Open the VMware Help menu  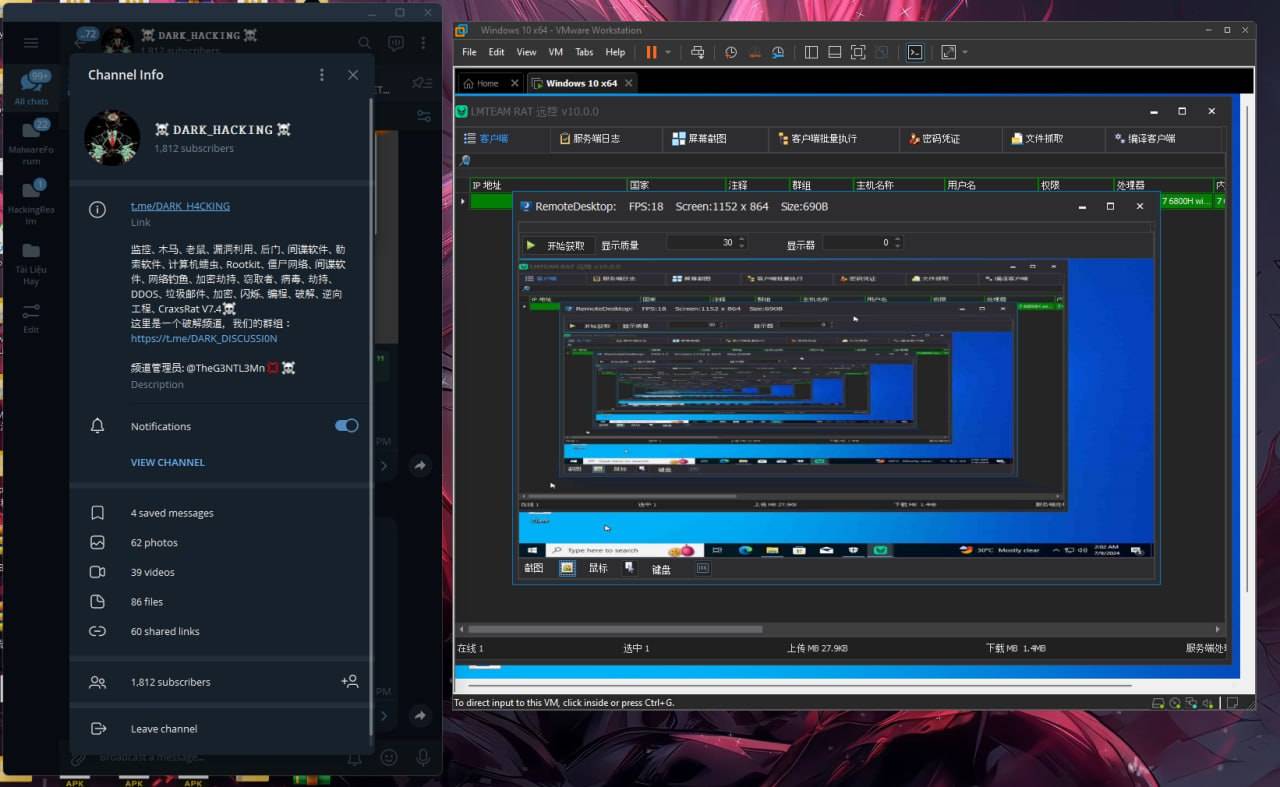coord(615,52)
